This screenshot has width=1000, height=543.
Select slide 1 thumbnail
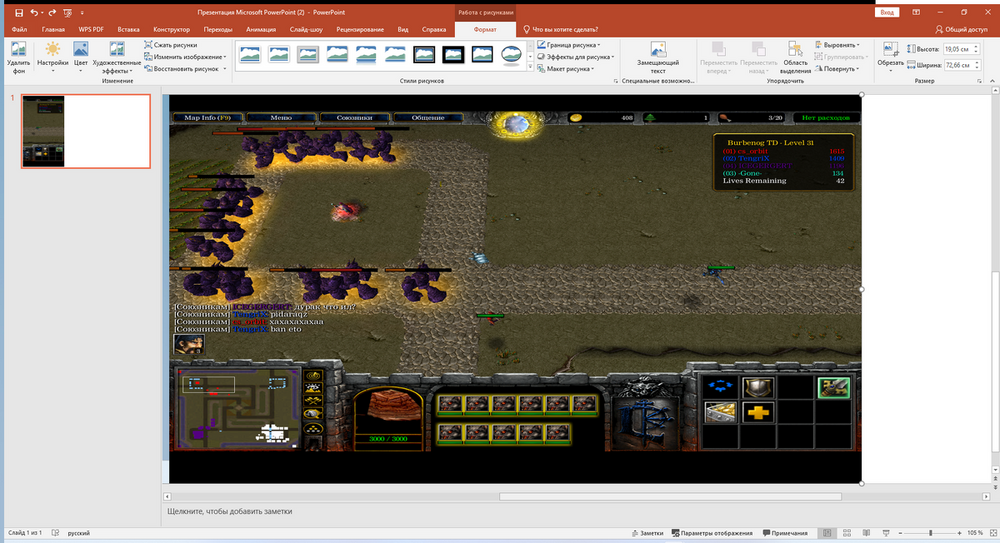pyautogui.click(x=86, y=131)
